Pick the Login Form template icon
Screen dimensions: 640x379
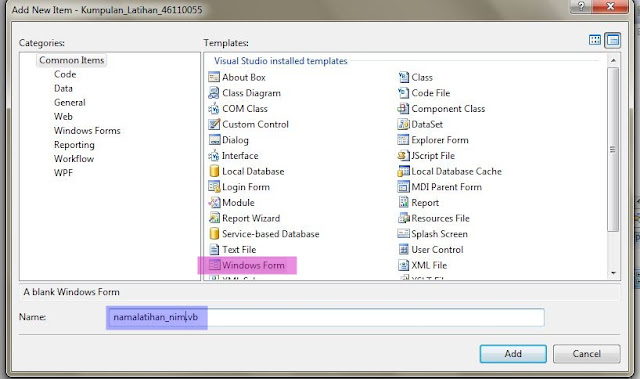214,187
